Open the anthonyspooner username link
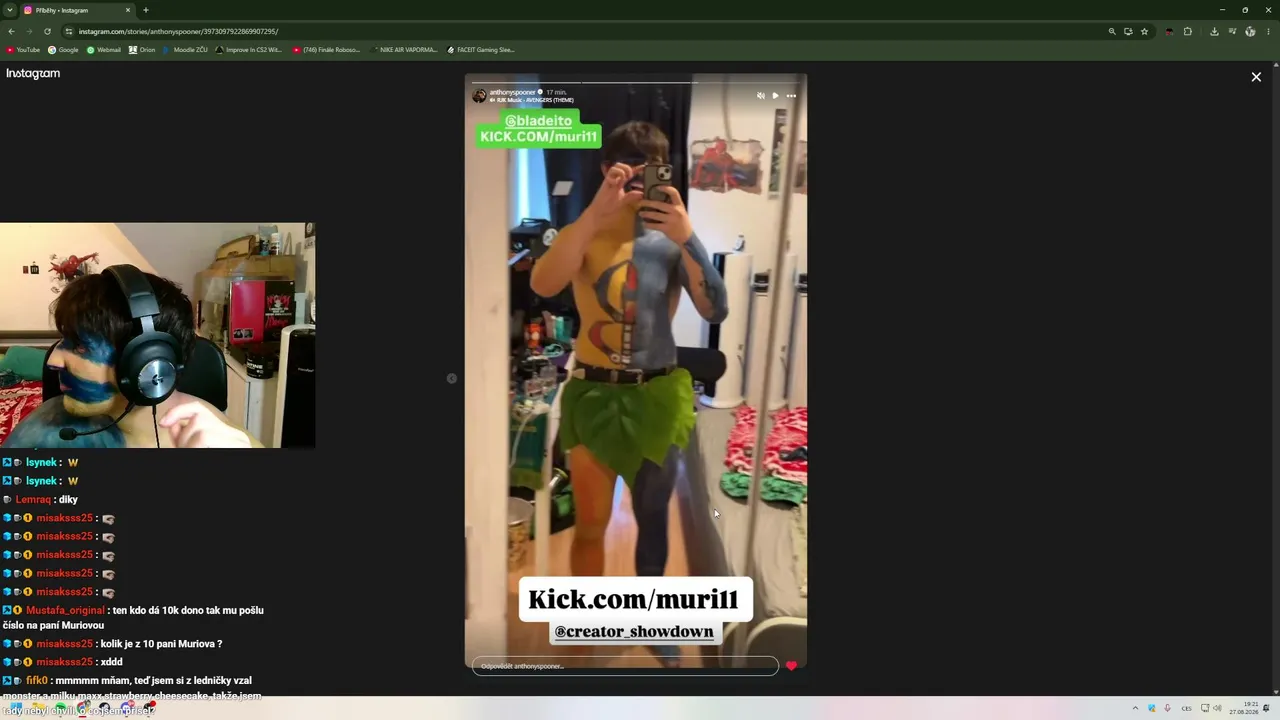1280x720 pixels. pyautogui.click(x=512, y=92)
